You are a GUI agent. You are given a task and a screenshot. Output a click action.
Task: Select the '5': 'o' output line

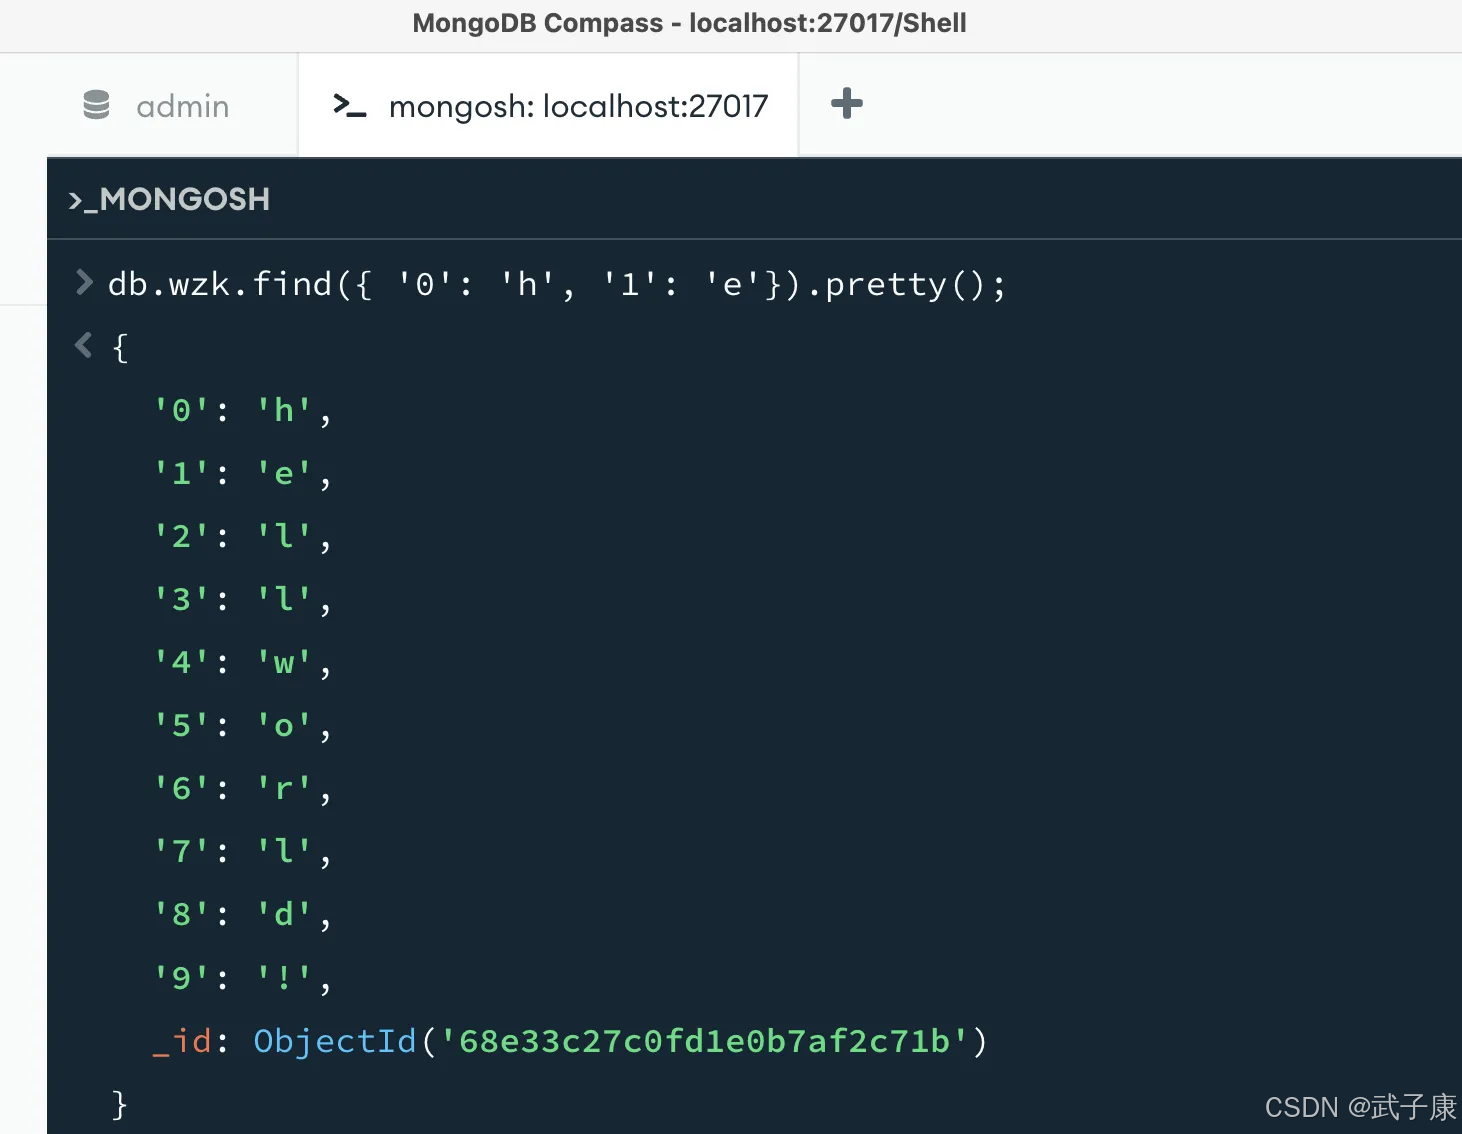click(x=242, y=726)
